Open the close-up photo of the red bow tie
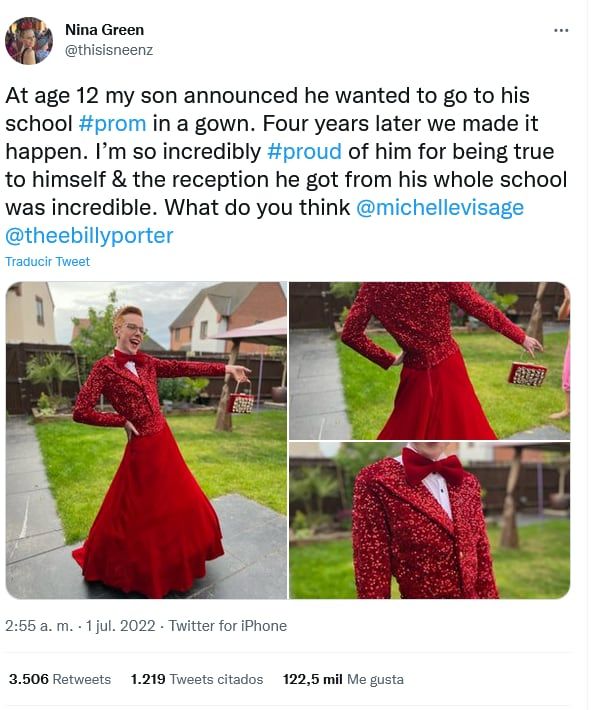Screen dimensions: 592x710 click(429, 521)
